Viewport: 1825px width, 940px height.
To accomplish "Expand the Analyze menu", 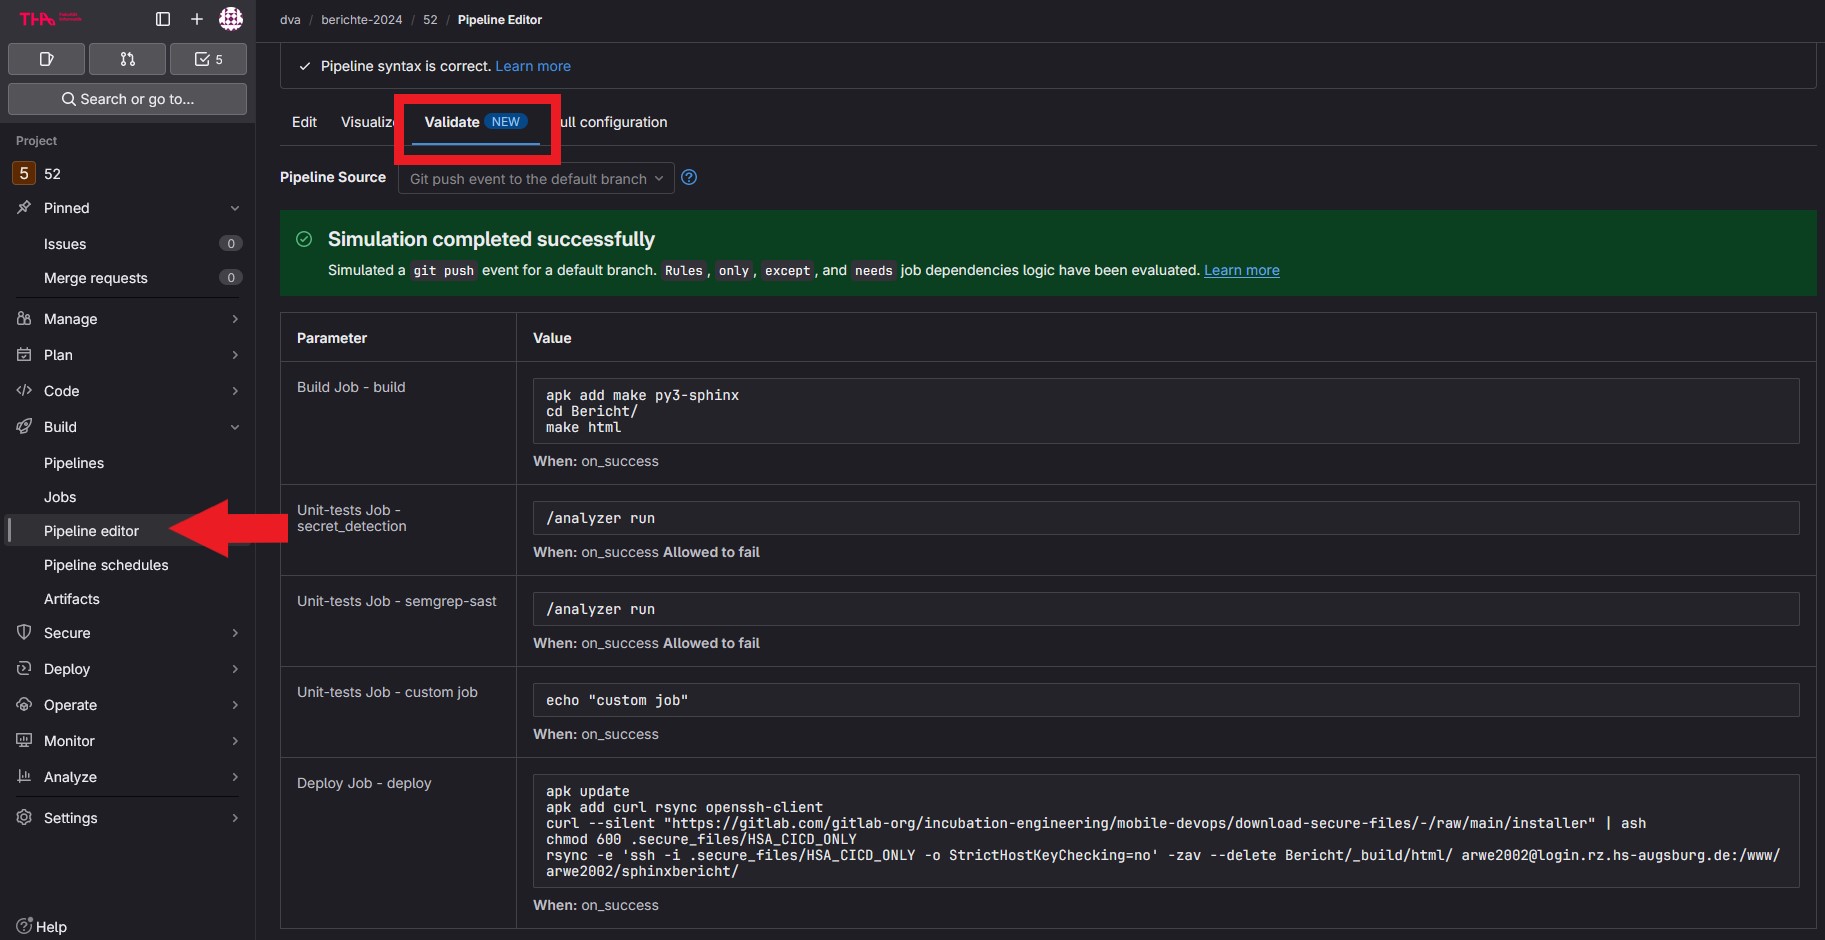I will pos(128,777).
